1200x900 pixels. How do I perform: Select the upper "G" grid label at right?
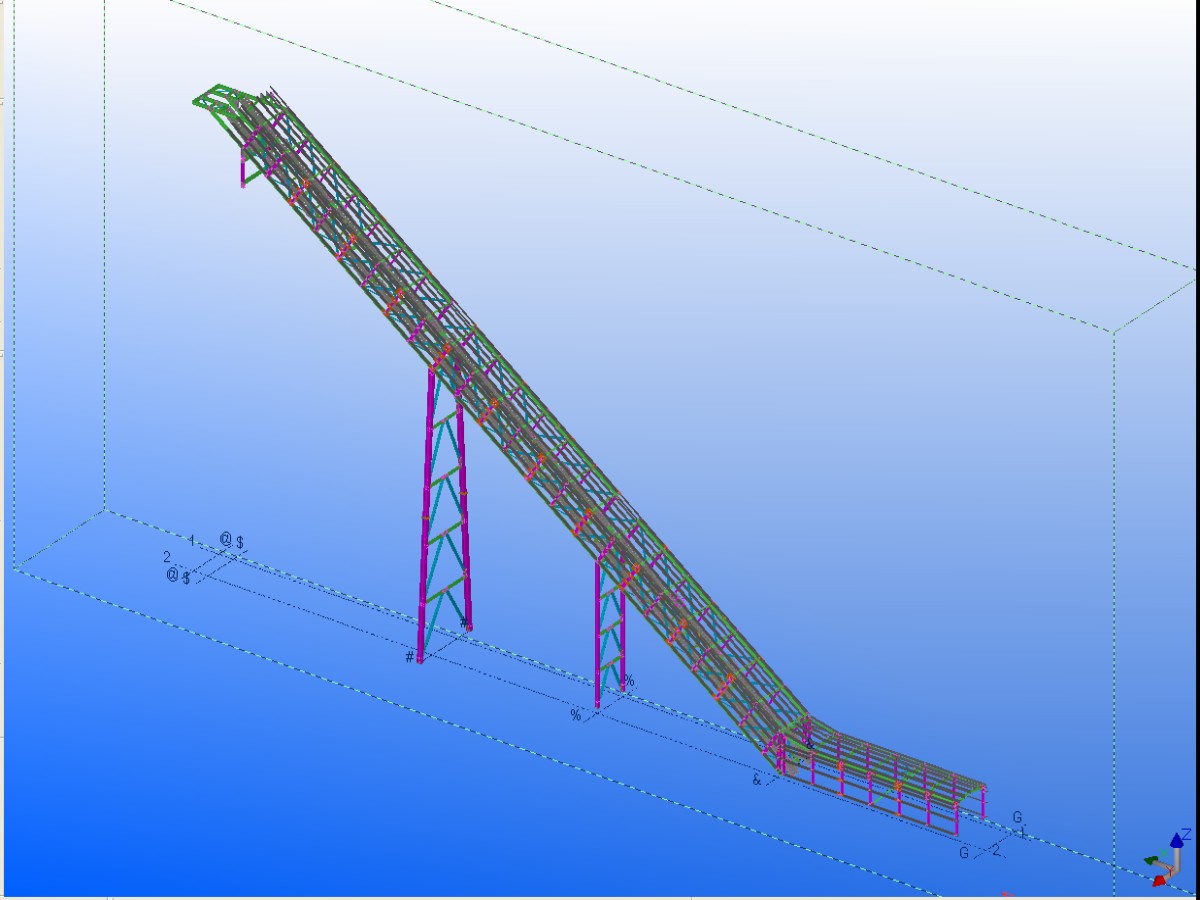point(1017,817)
